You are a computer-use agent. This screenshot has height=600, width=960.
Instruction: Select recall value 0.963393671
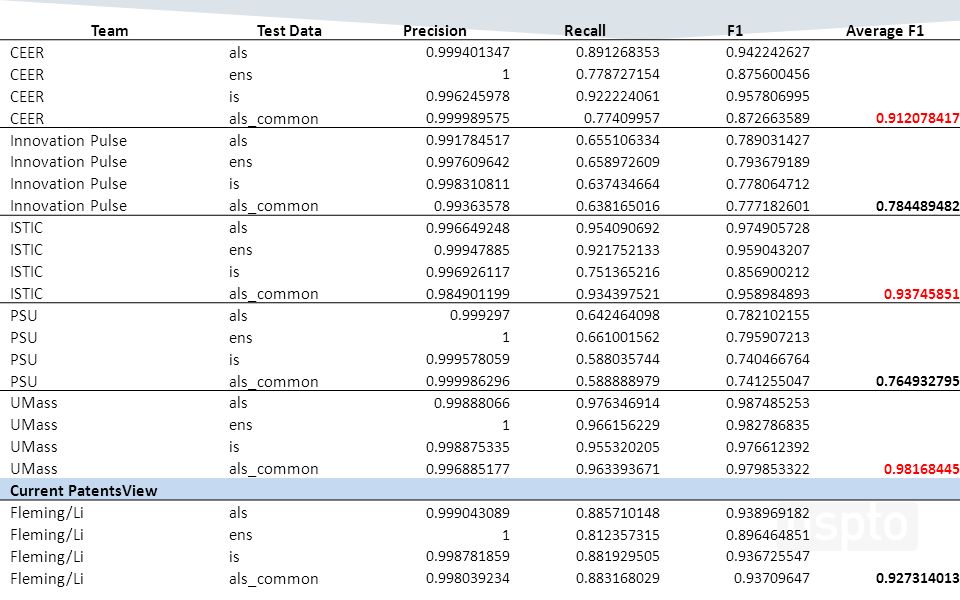618,469
